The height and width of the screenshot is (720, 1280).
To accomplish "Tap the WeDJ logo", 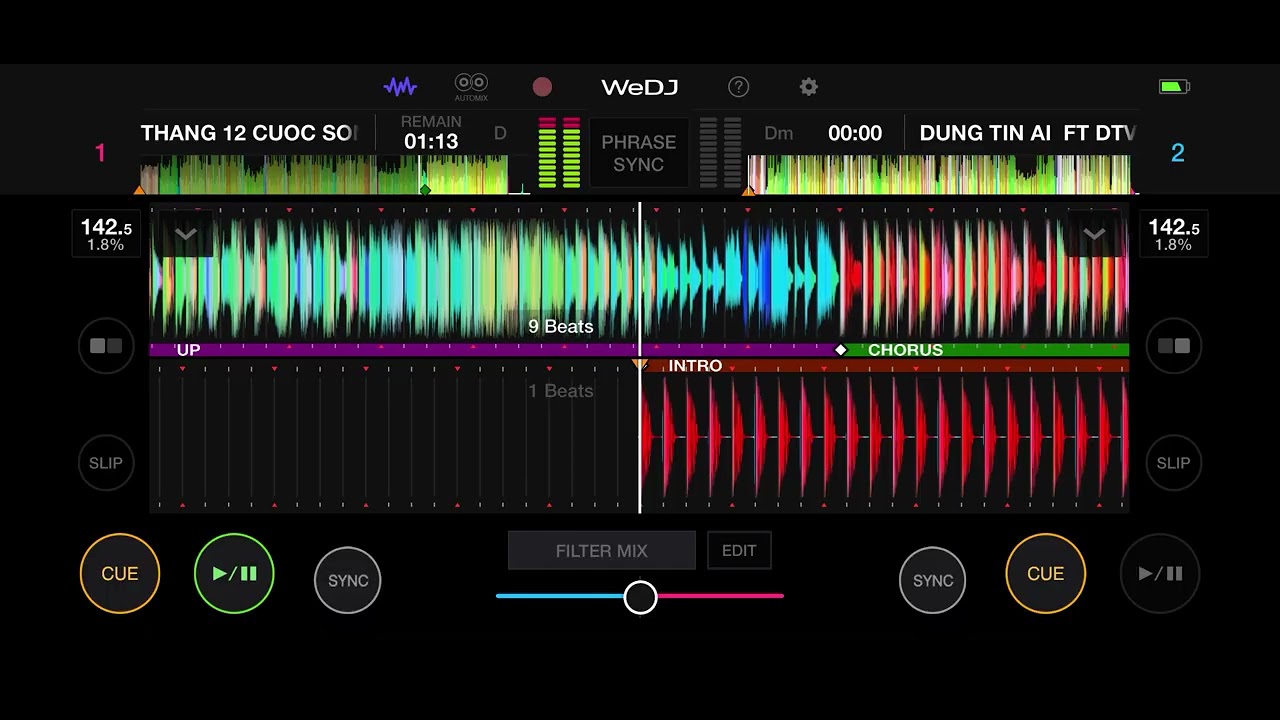I will click(x=640, y=87).
